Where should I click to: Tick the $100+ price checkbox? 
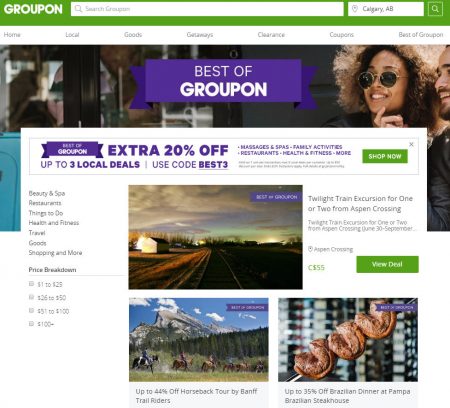point(31,324)
